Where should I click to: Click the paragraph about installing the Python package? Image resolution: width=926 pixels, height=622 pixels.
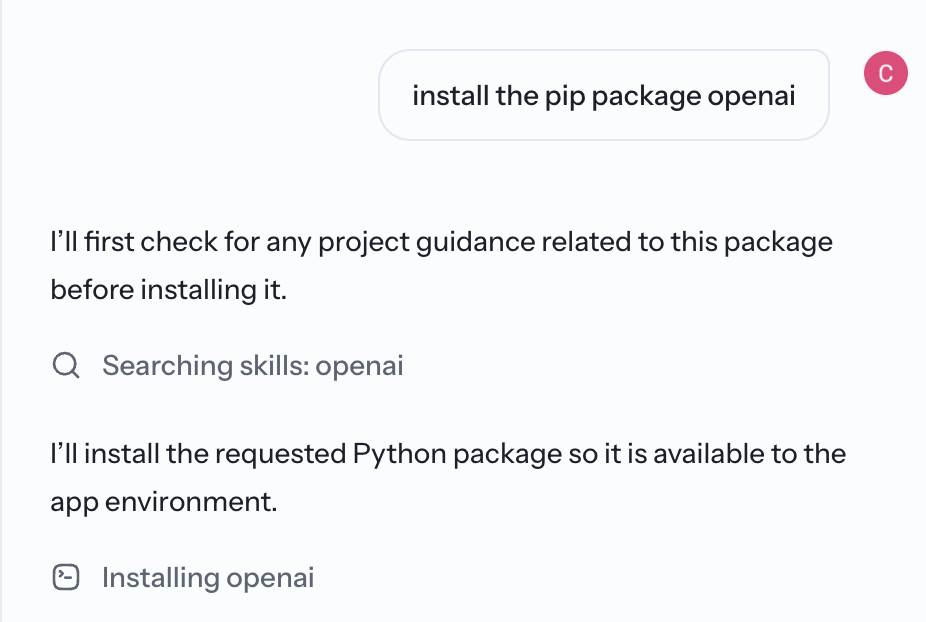coord(448,478)
